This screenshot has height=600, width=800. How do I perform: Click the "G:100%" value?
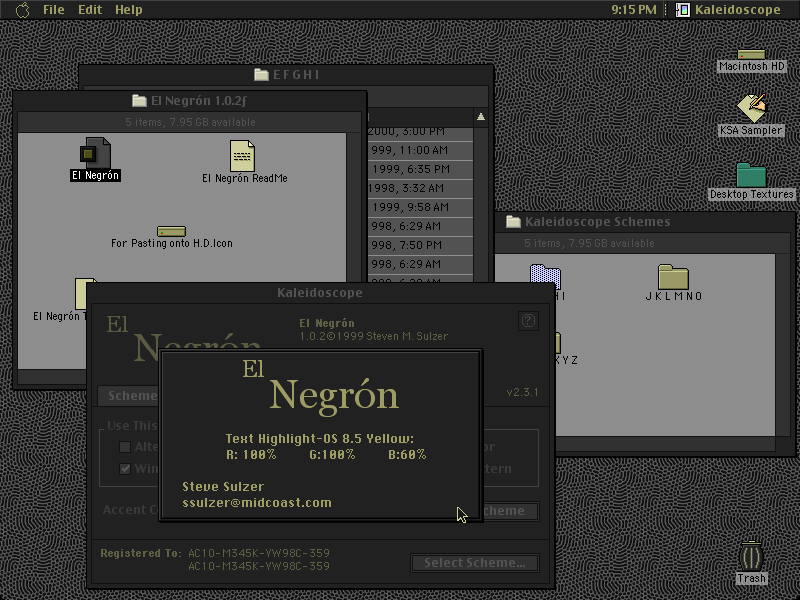pos(332,455)
